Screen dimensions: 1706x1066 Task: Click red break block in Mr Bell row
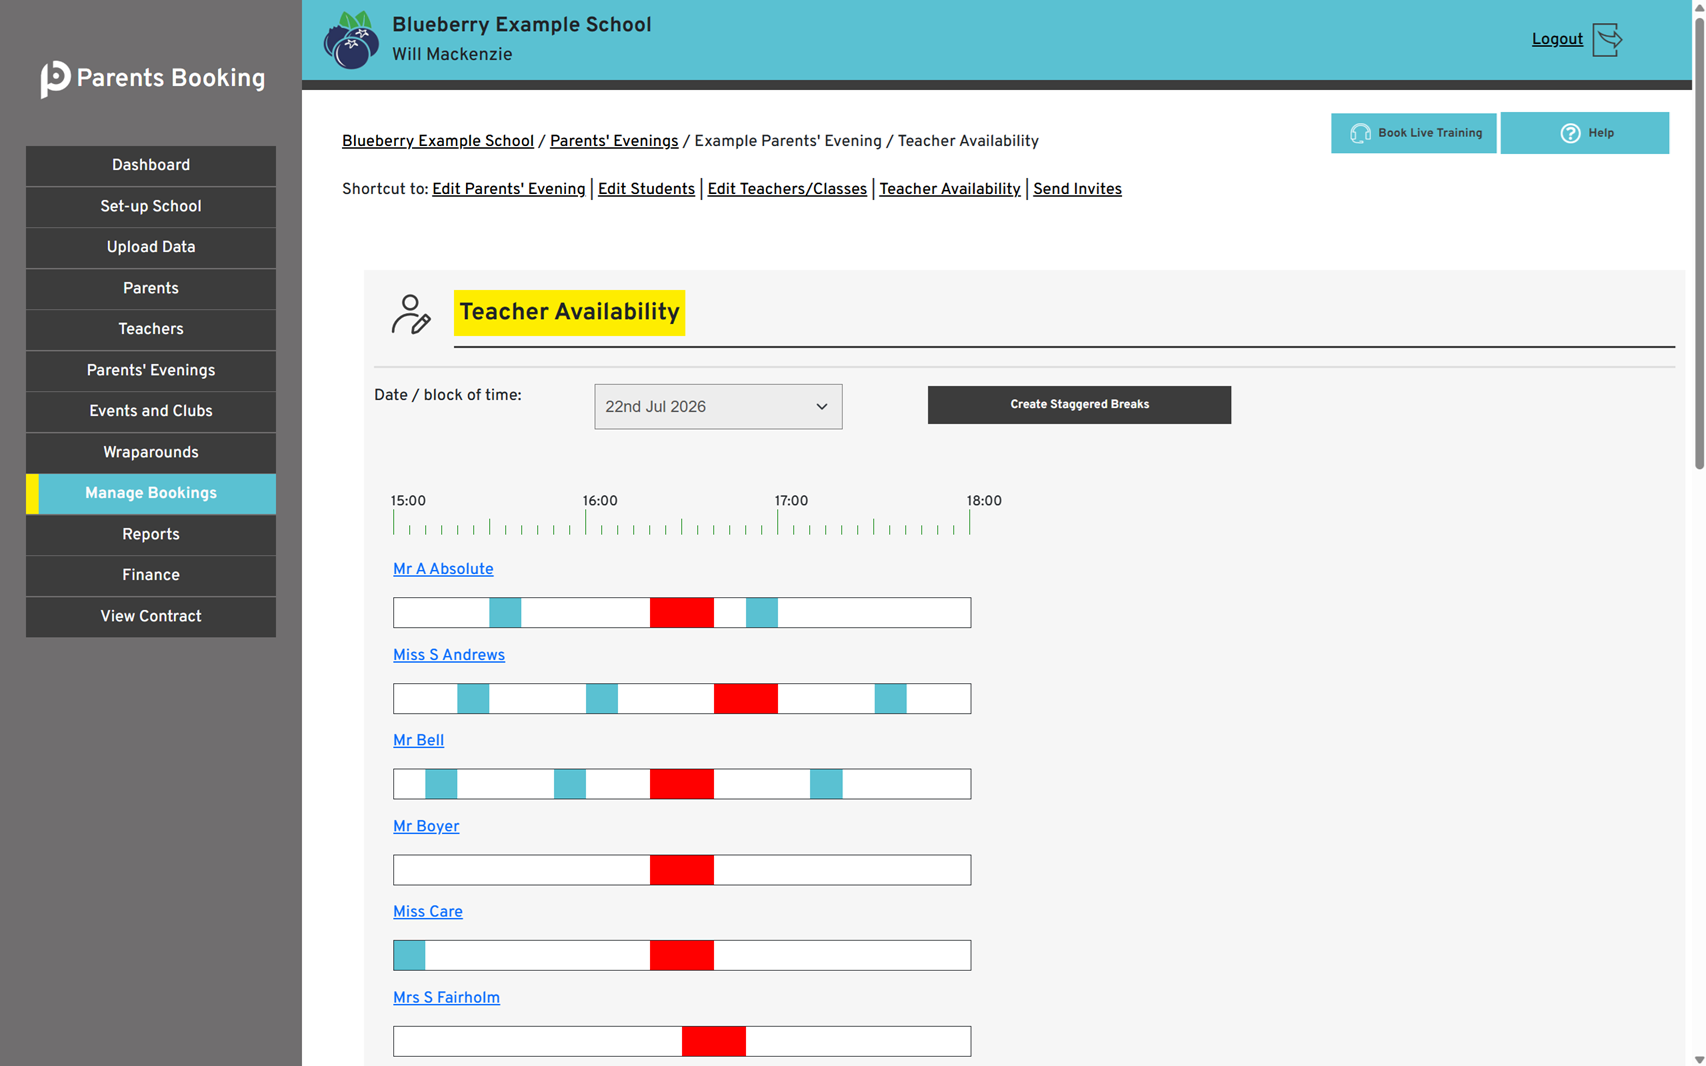(x=682, y=784)
